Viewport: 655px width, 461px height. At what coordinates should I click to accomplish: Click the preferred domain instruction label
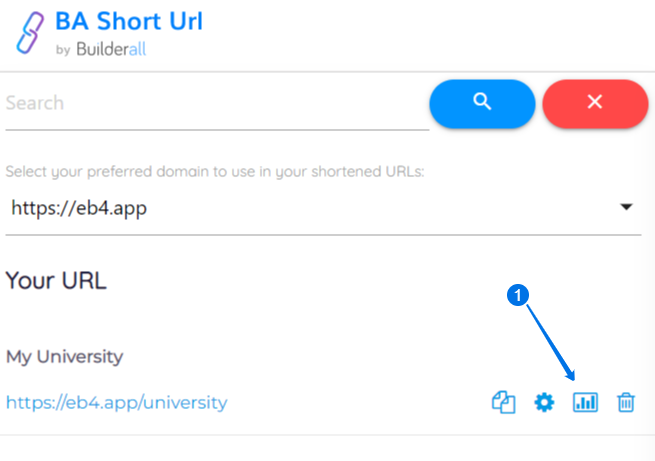pos(215,172)
